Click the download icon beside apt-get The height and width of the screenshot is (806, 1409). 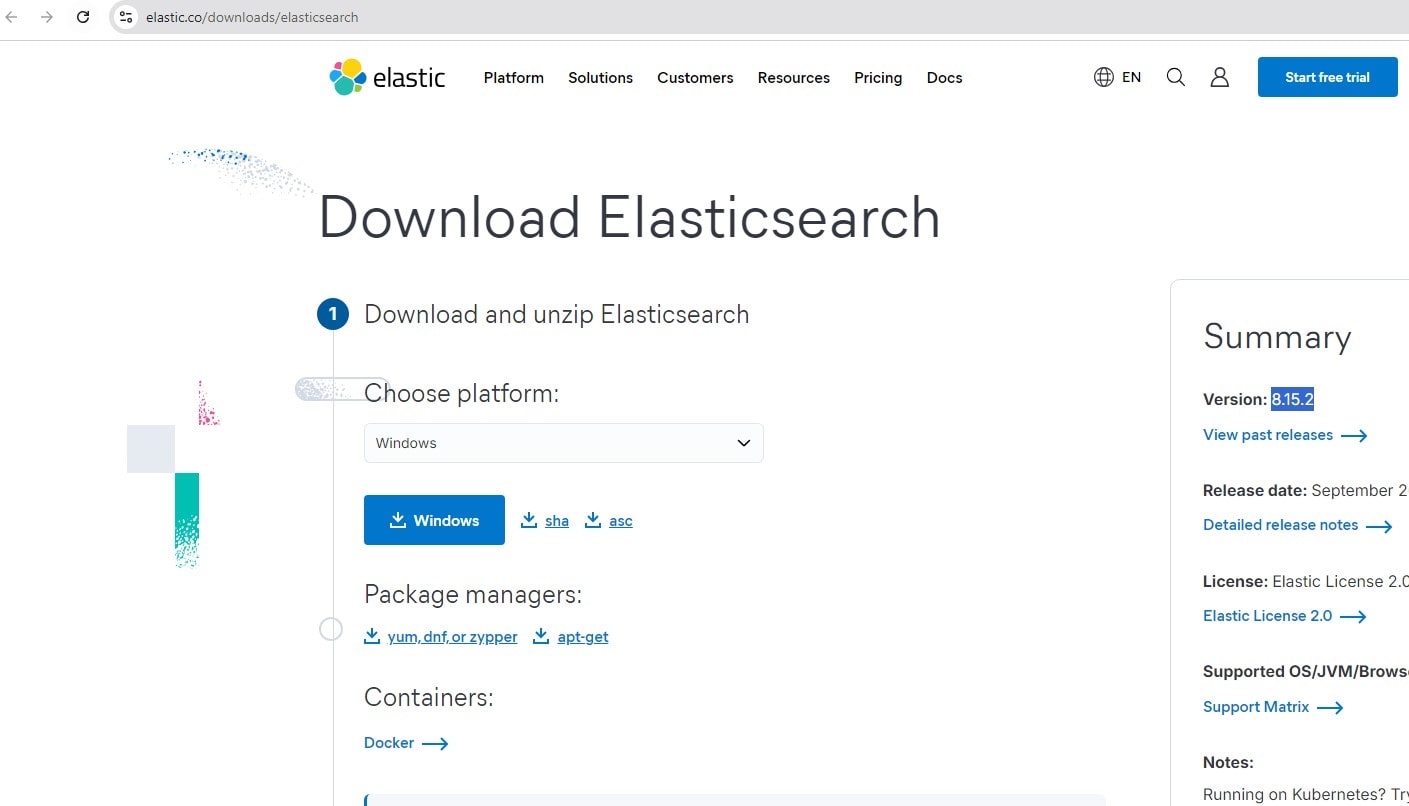(x=541, y=636)
